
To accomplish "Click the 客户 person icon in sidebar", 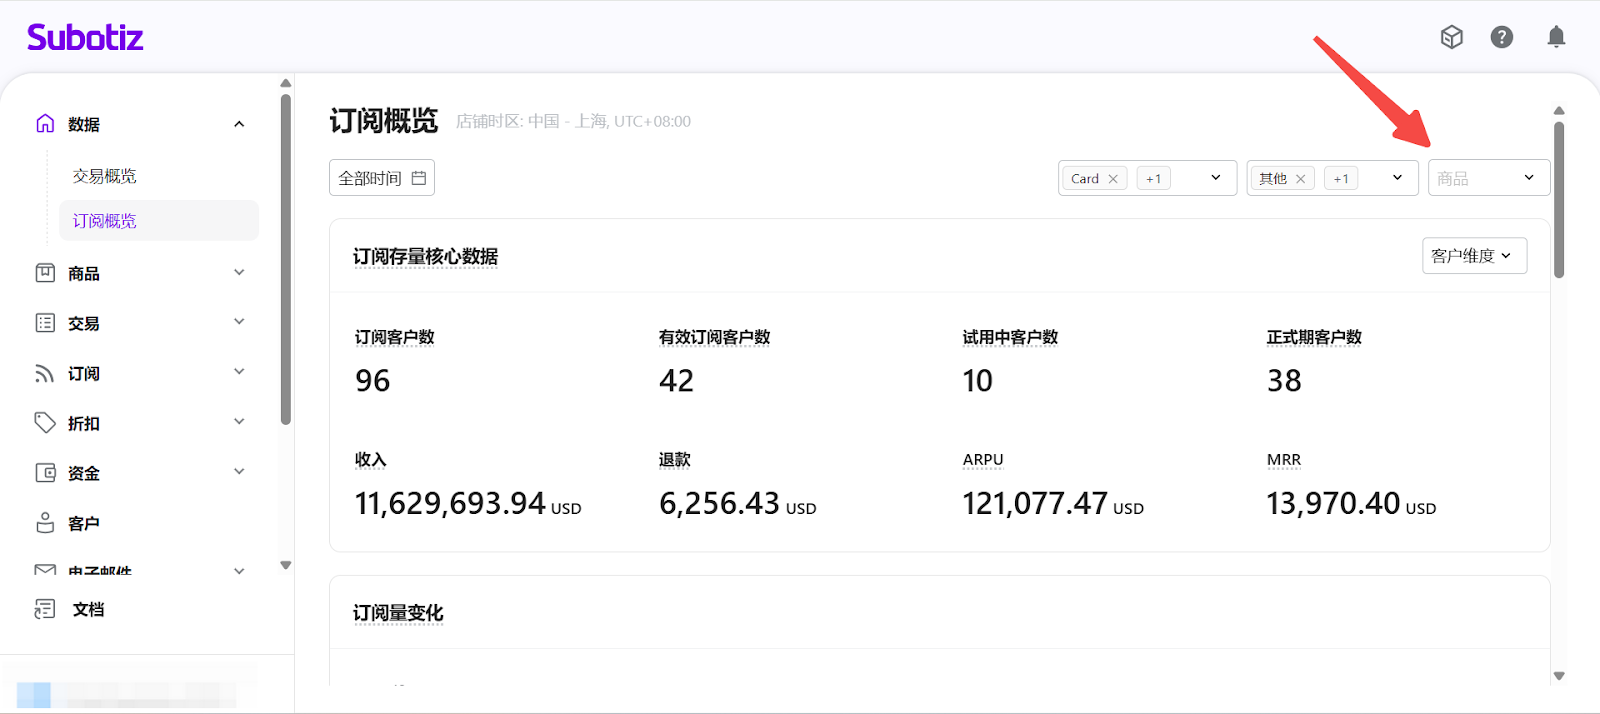I will [x=45, y=523].
